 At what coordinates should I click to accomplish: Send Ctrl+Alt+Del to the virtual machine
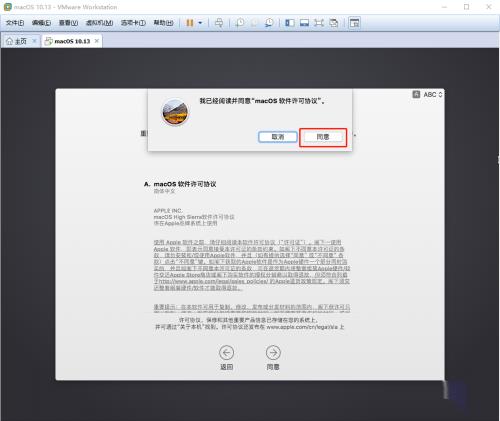tap(219, 23)
